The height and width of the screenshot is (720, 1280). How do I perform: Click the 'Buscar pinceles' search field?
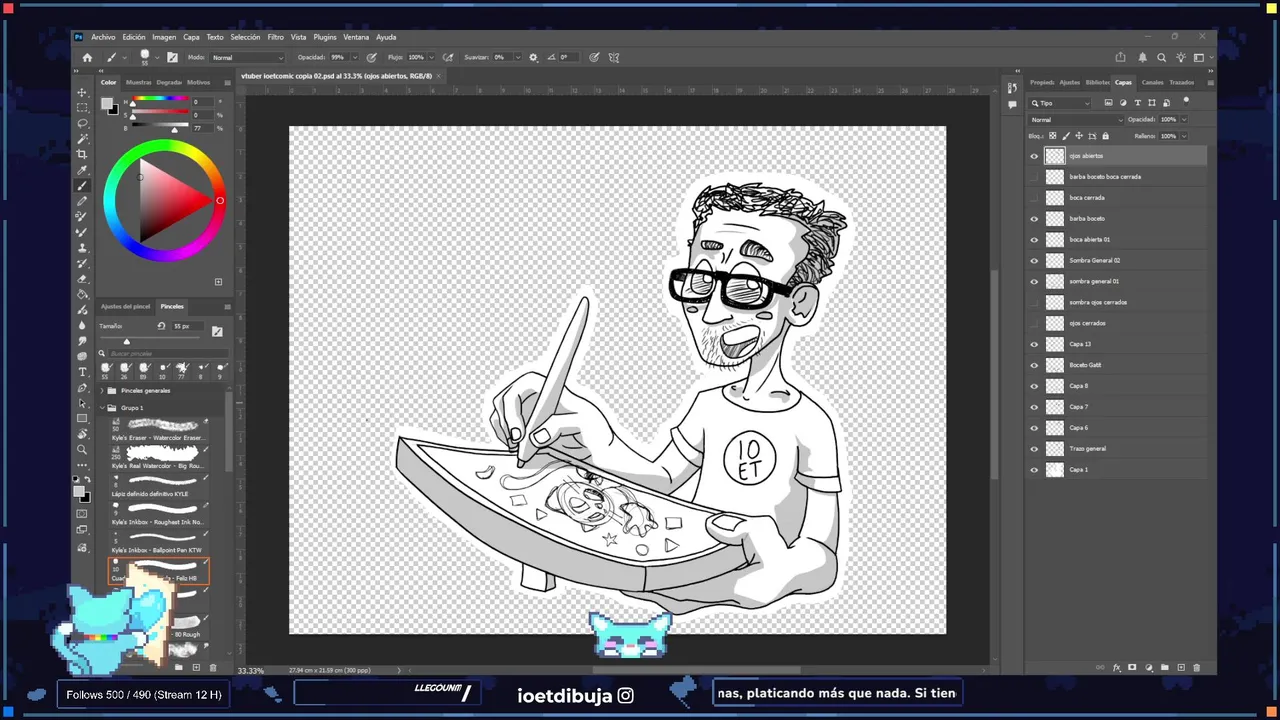pos(167,353)
